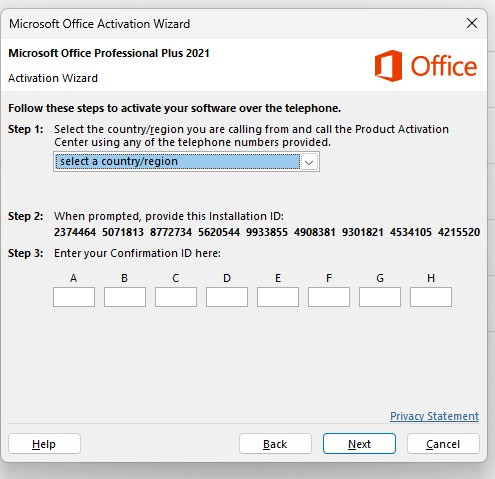This screenshot has width=495, height=479.
Task: Expand the country/region dropdown arrow
Action: coord(309,162)
